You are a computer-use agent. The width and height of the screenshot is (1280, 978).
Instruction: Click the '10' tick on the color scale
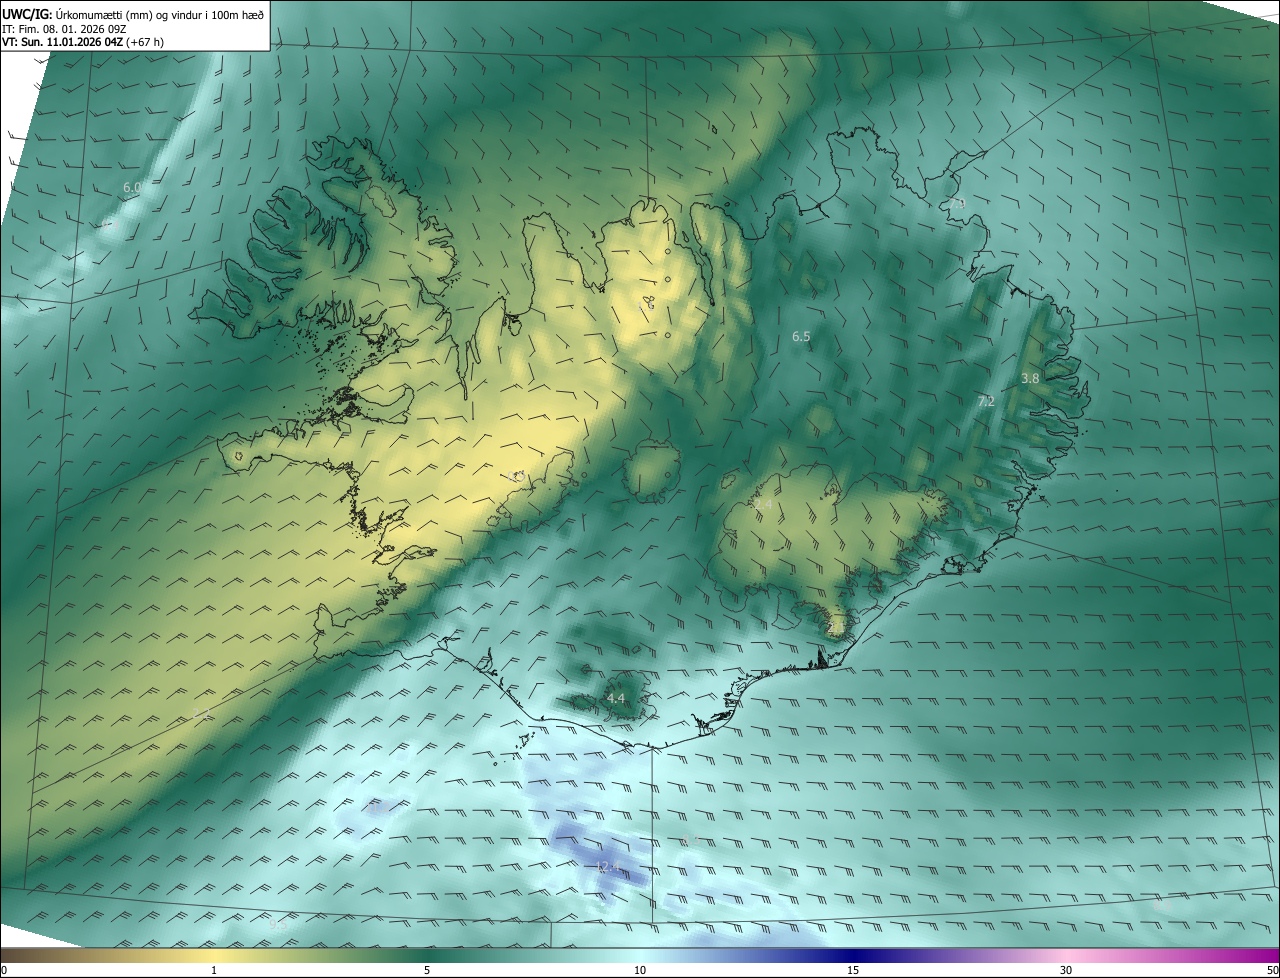point(640,970)
